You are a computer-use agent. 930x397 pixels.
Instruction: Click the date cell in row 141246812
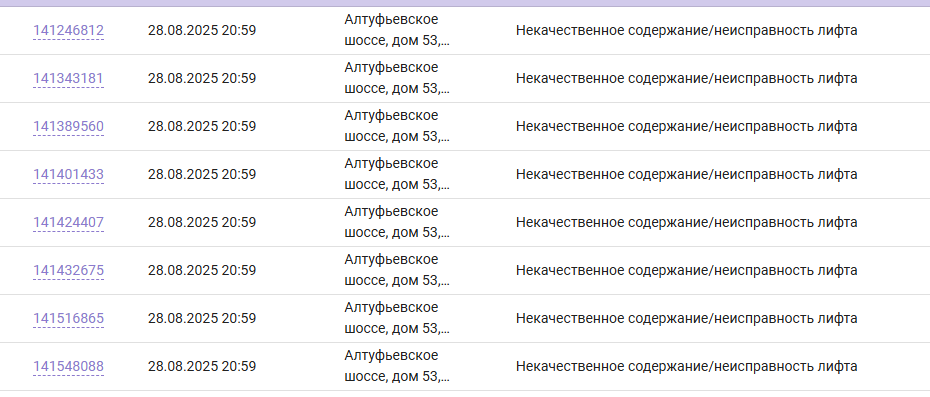pos(202,30)
